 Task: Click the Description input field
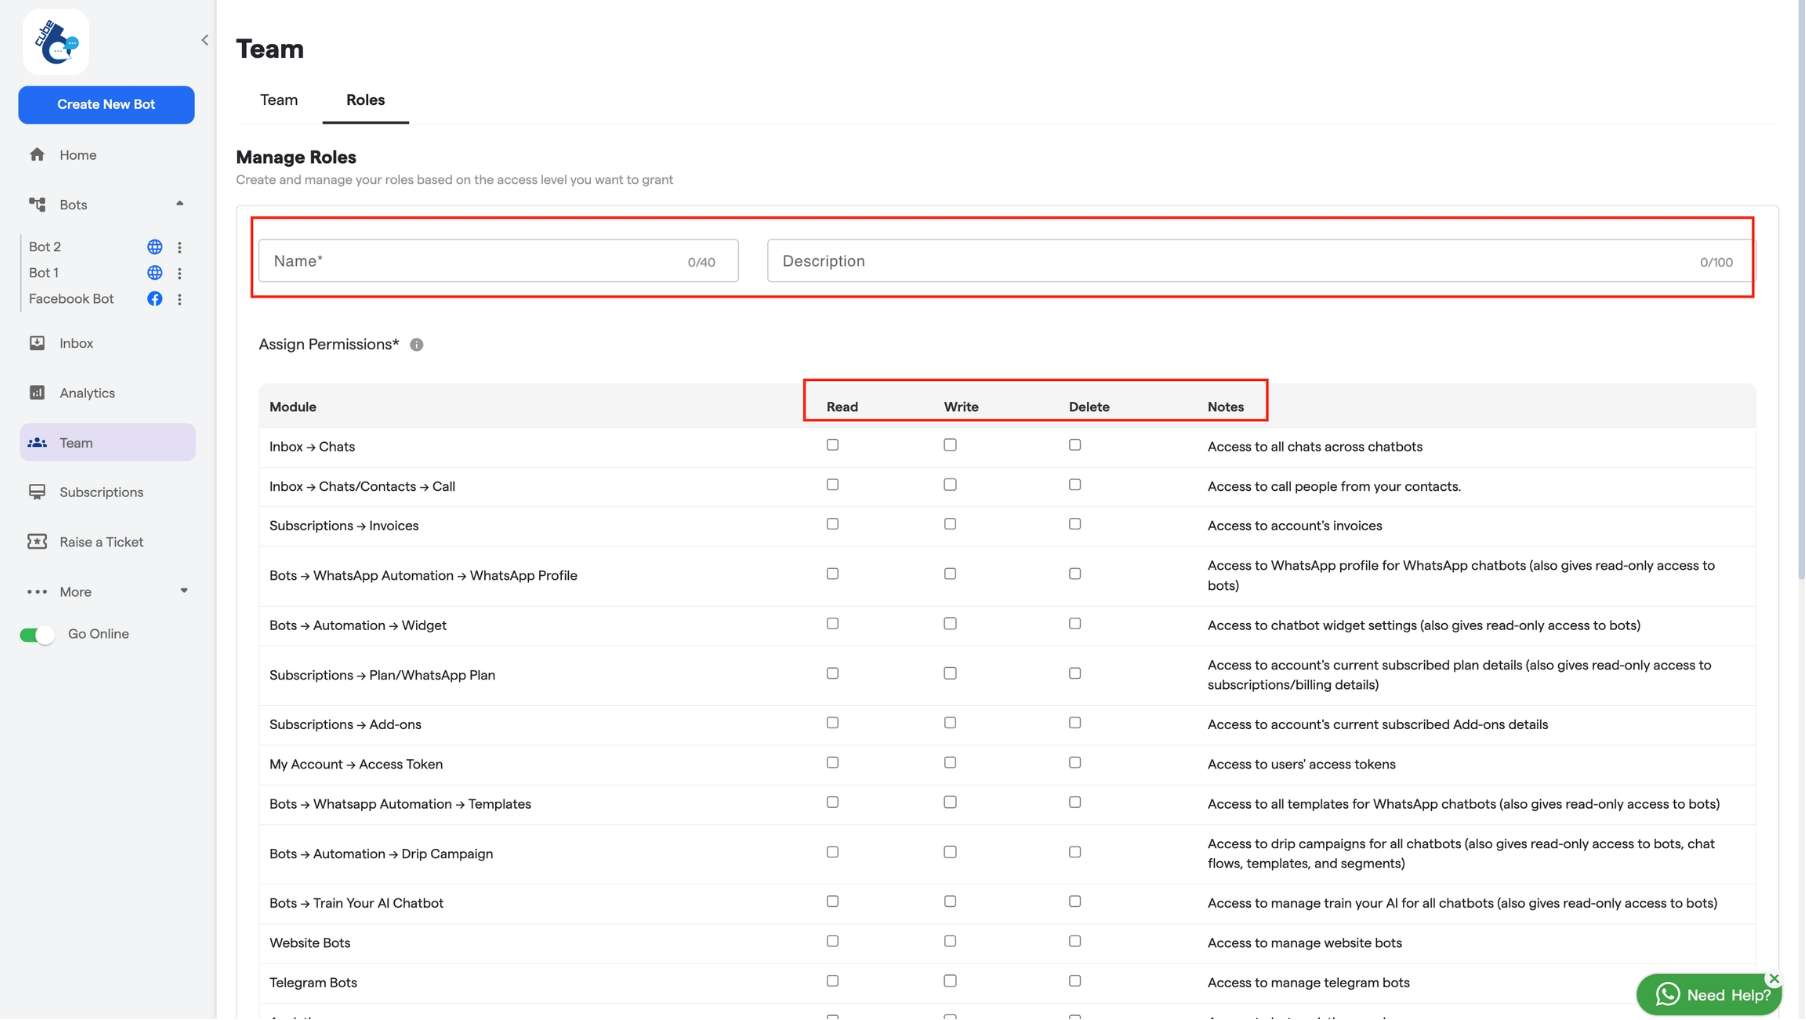coord(1260,261)
